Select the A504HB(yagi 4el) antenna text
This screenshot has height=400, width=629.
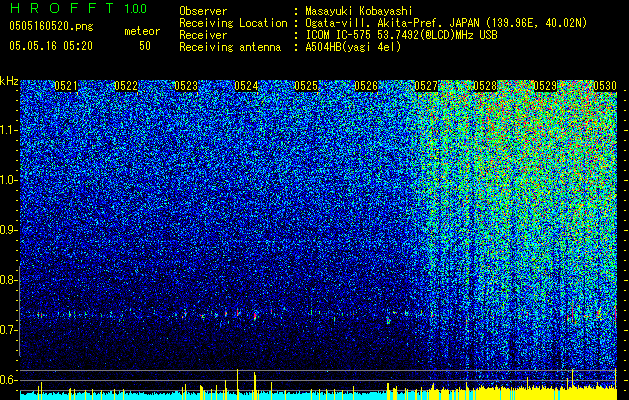(x=353, y=47)
